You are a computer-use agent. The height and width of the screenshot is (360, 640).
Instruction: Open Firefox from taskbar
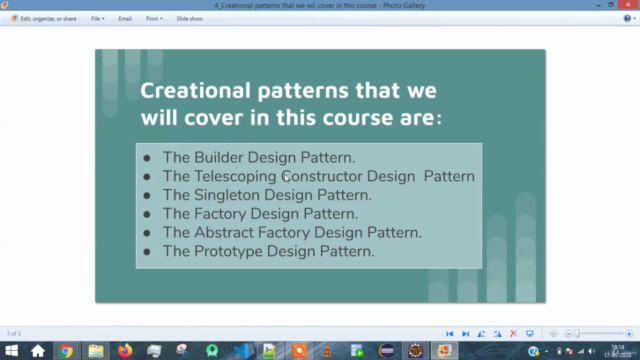[125, 351]
